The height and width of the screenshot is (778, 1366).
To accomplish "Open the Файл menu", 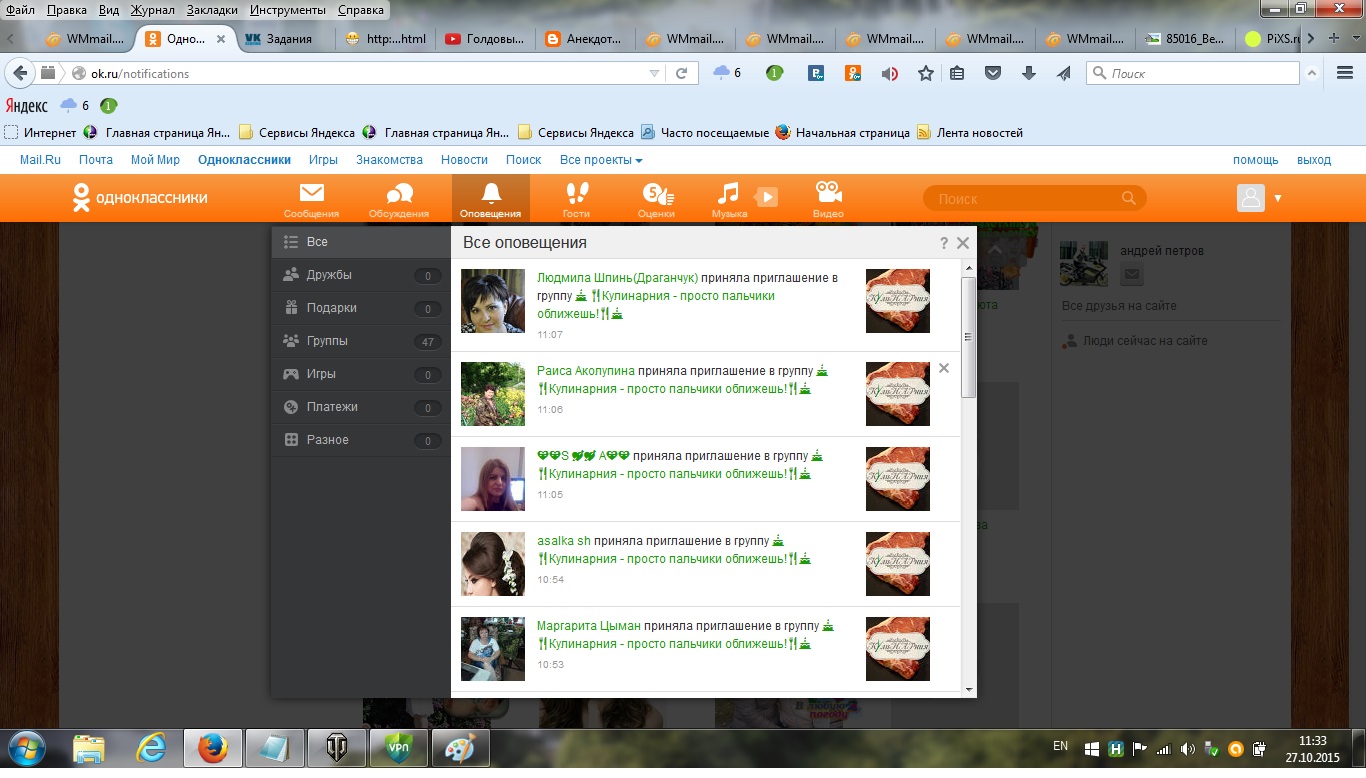I will pyautogui.click(x=20, y=9).
